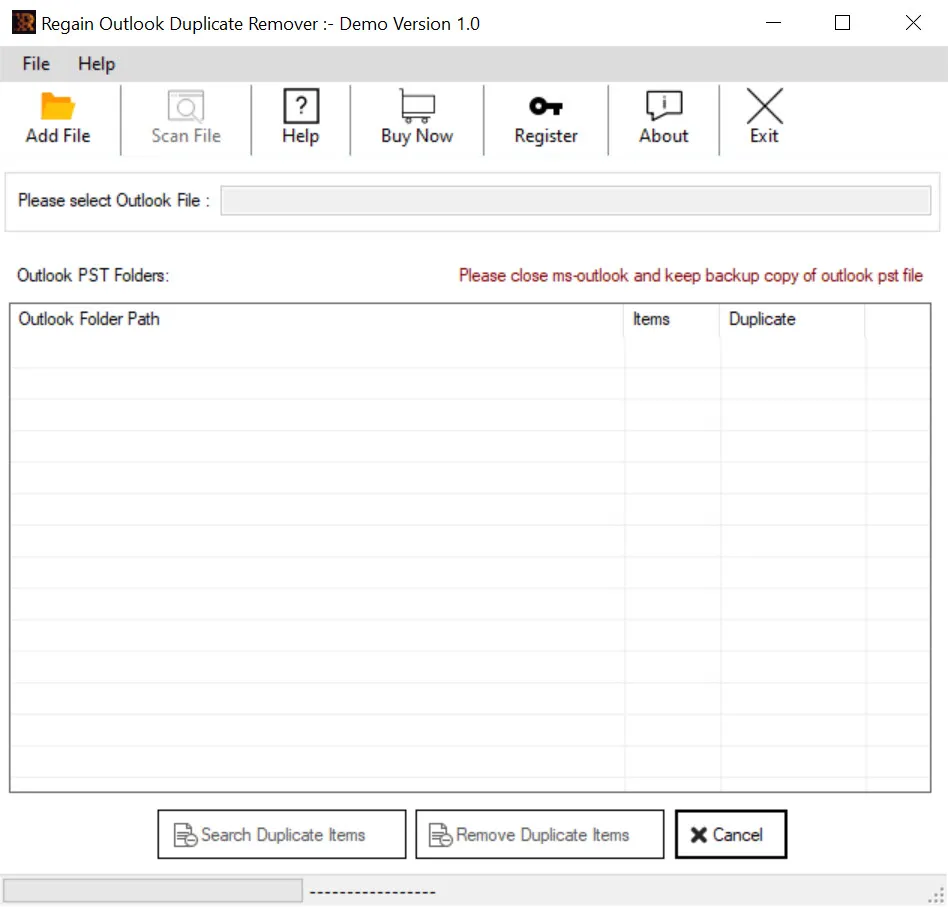Click the Items column header
Image resolution: width=948 pixels, height=907 pixels.
tap(672, 319)
